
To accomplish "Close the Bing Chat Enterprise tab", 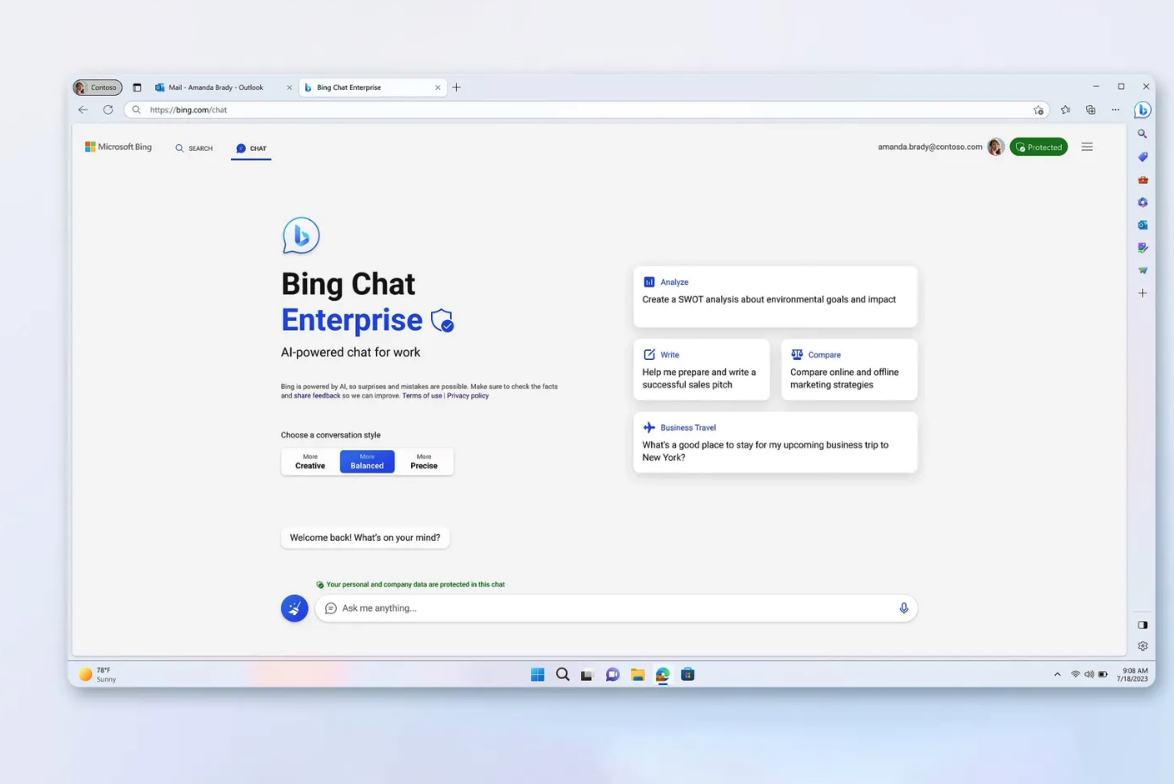I will coord(438,88).
